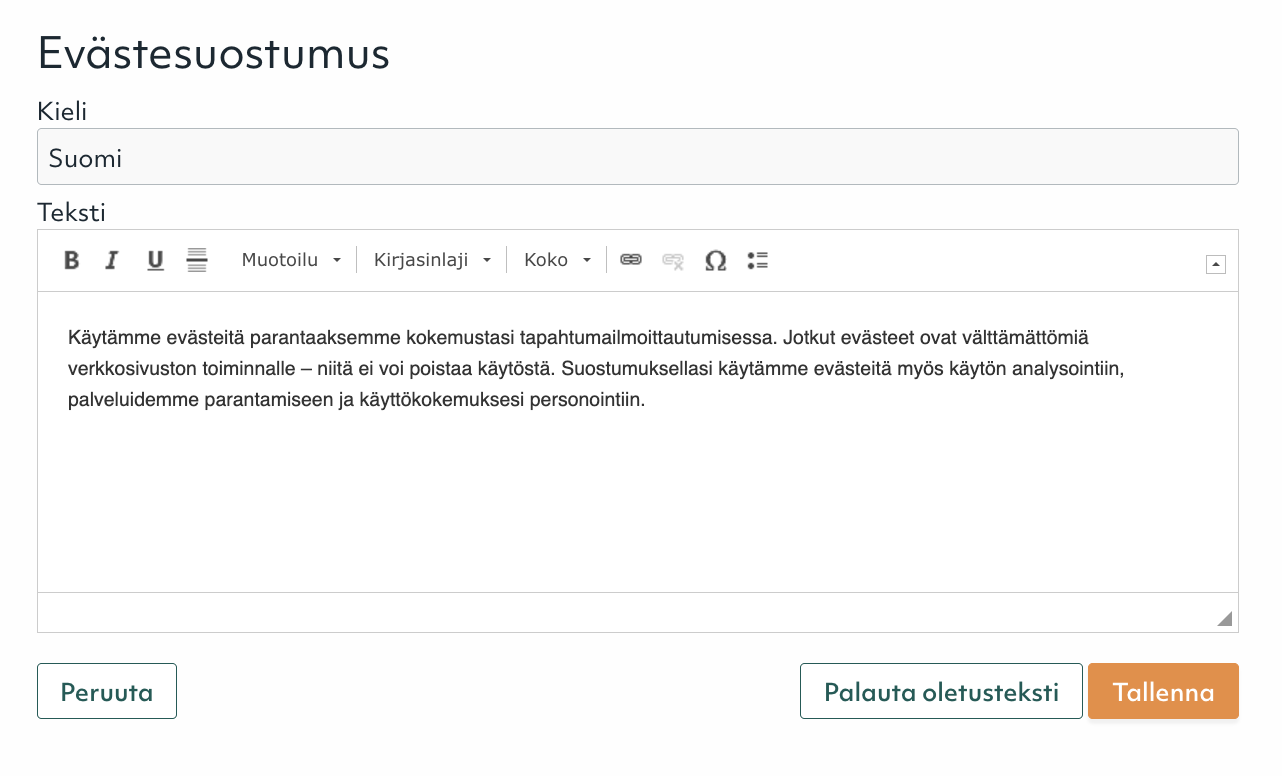The width and height of the screenshot is (1282, 776).
Task: Click the editor bottom status bar
Action: [638, 612]
